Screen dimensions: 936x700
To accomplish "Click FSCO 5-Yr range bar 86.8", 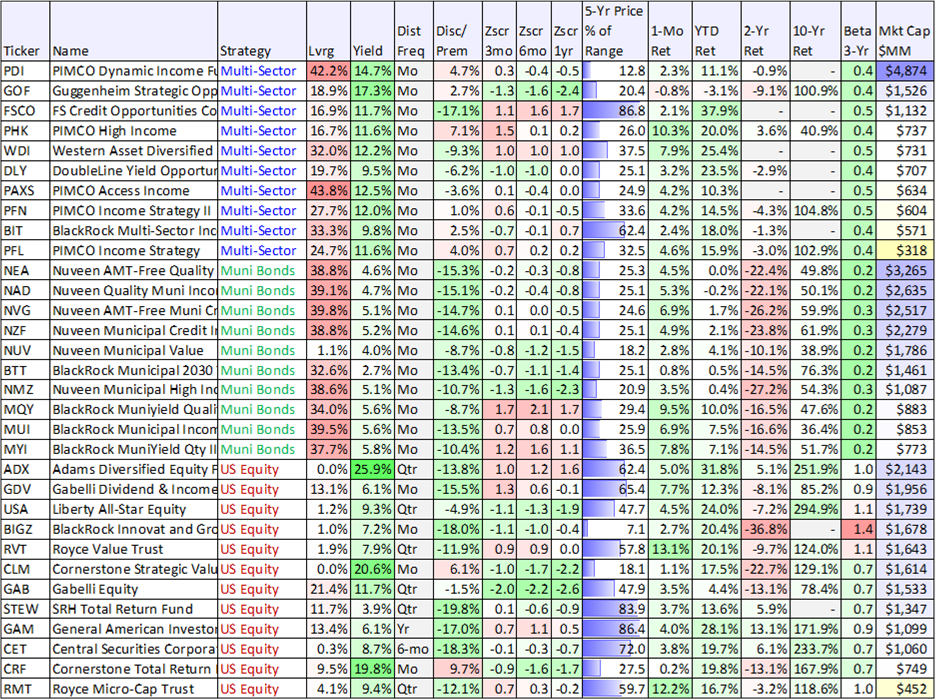I will pyautogui.click(x=615, y=111).
